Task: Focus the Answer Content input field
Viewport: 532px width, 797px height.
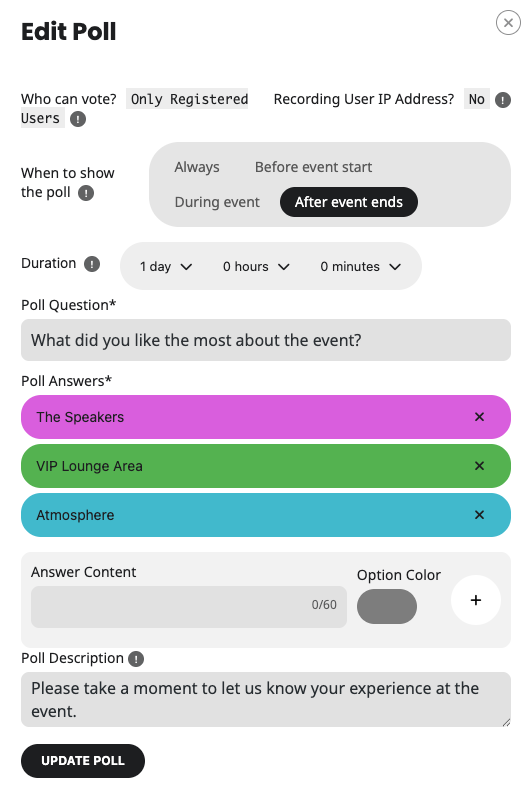Action: click(189, 607)
